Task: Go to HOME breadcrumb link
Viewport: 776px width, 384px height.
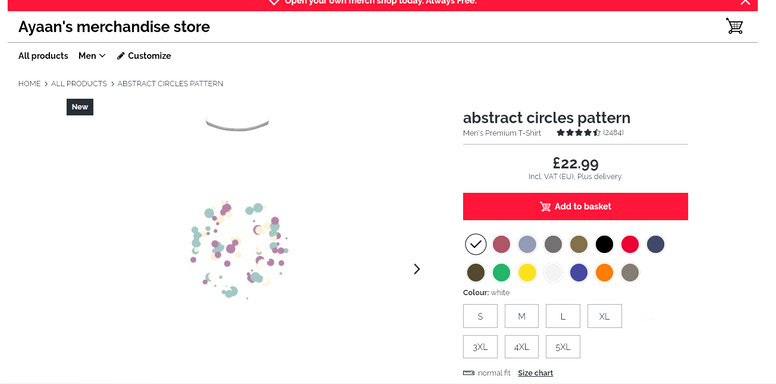Action: coord(29,84)
